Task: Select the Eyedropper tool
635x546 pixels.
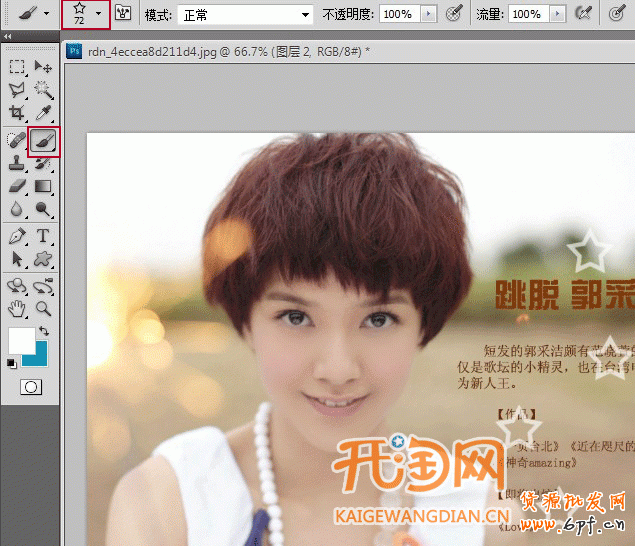Action: 44,114
